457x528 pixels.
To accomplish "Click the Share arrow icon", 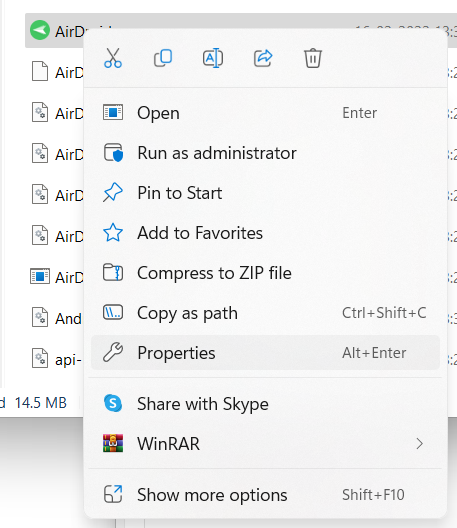I will pos(263,58).
